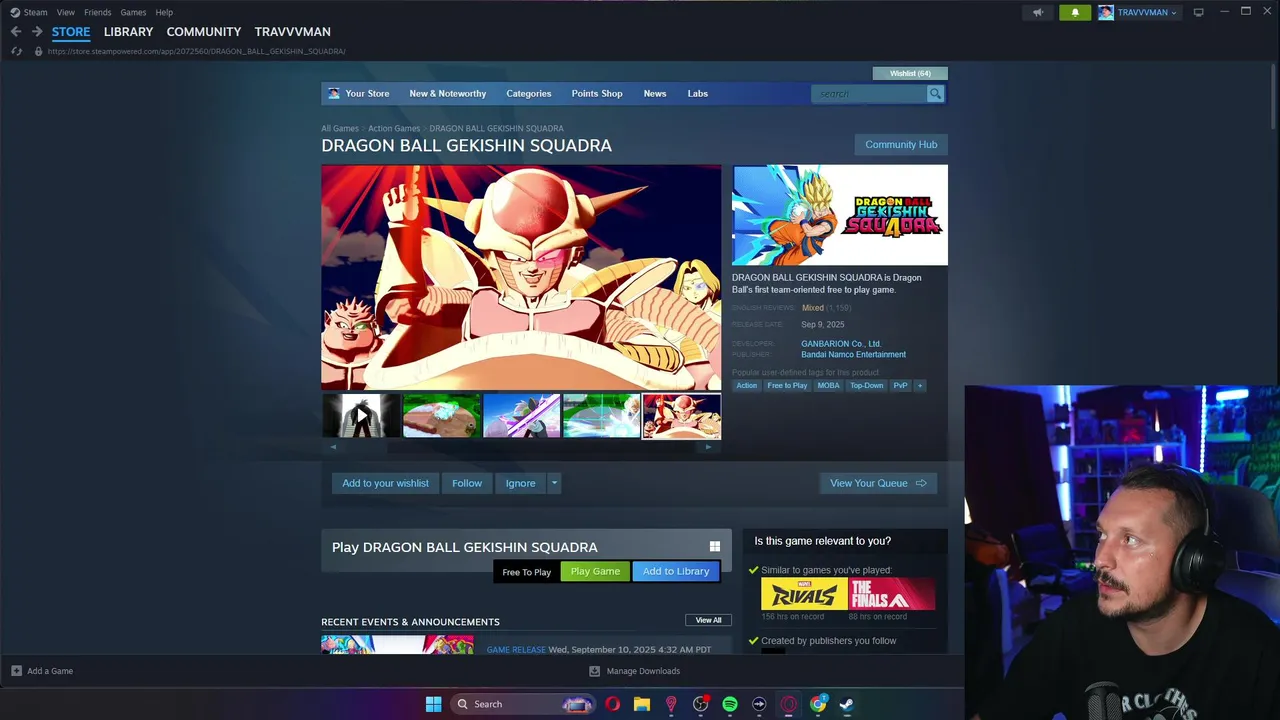The height and width of the screenshot is (720, 1280).
Task: Click the PvP tag
Action: pyautogui.click(x=900, y=386)
